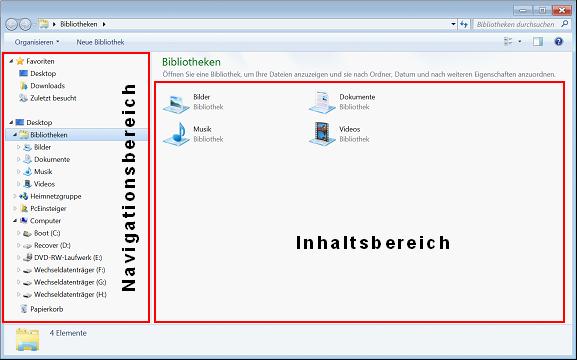Expand the Boot (C:) tree node
577x360 pixels.
click(18, 233)
